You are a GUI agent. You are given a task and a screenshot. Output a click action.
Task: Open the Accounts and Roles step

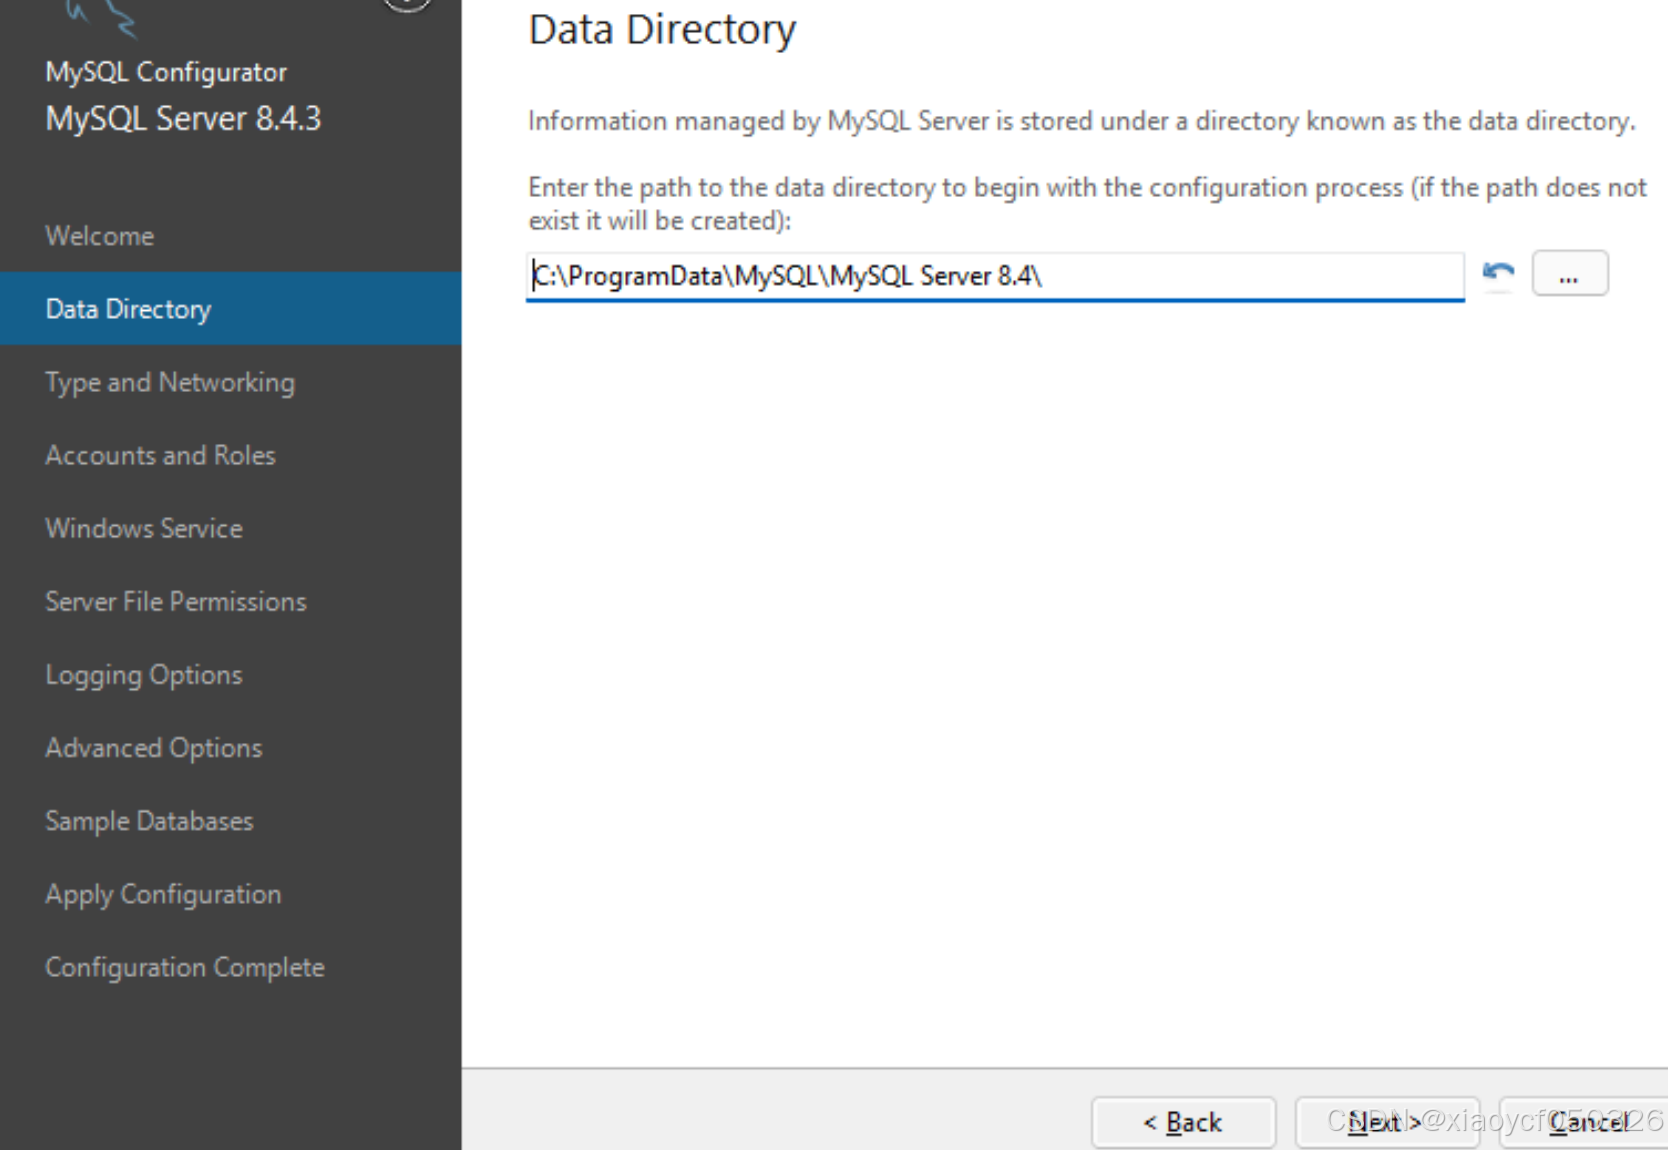click(160, 455)
